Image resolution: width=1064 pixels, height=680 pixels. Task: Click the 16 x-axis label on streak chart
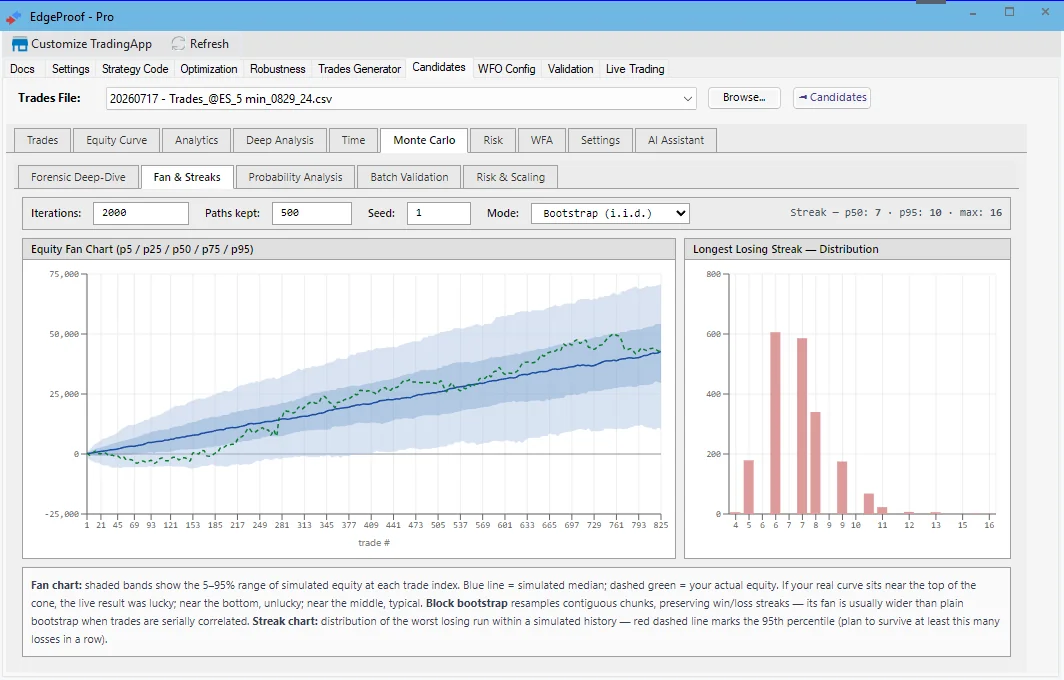[989, 525]
